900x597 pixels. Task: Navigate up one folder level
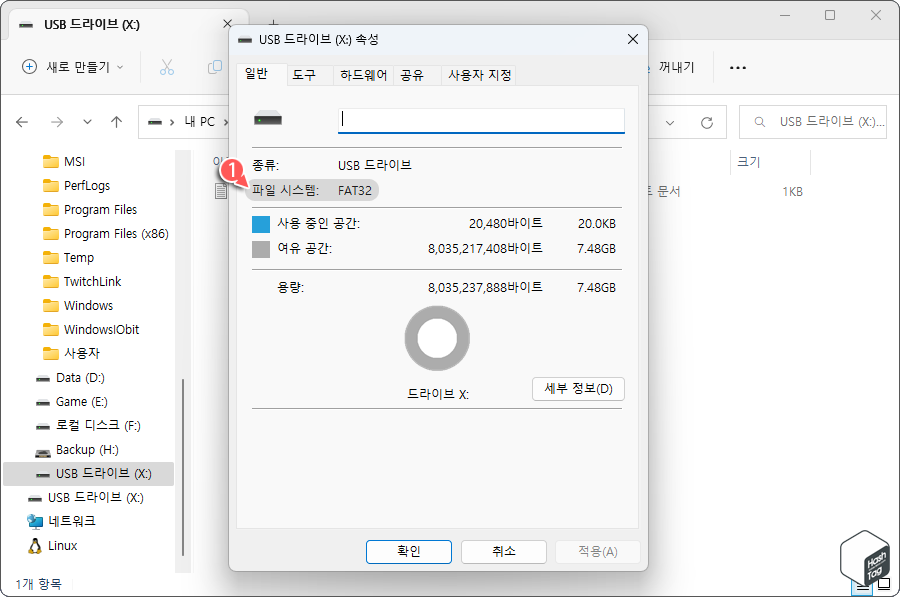click(x=115, y=121)
